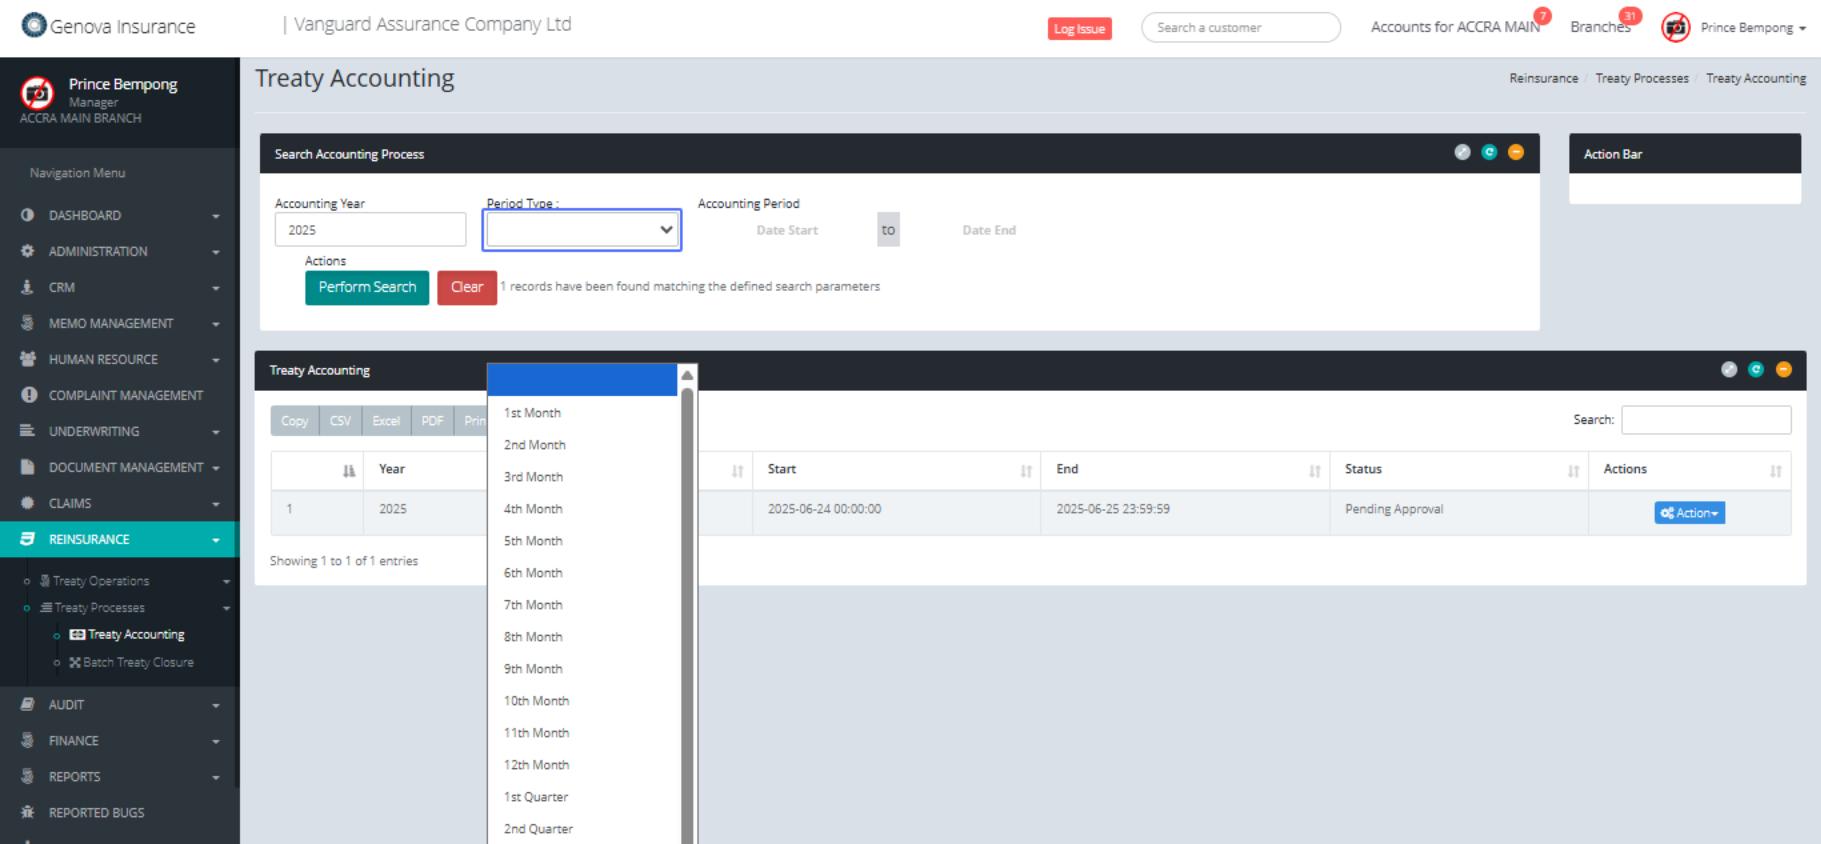
Task: Click the red Clear button
Action: (467, 287)
